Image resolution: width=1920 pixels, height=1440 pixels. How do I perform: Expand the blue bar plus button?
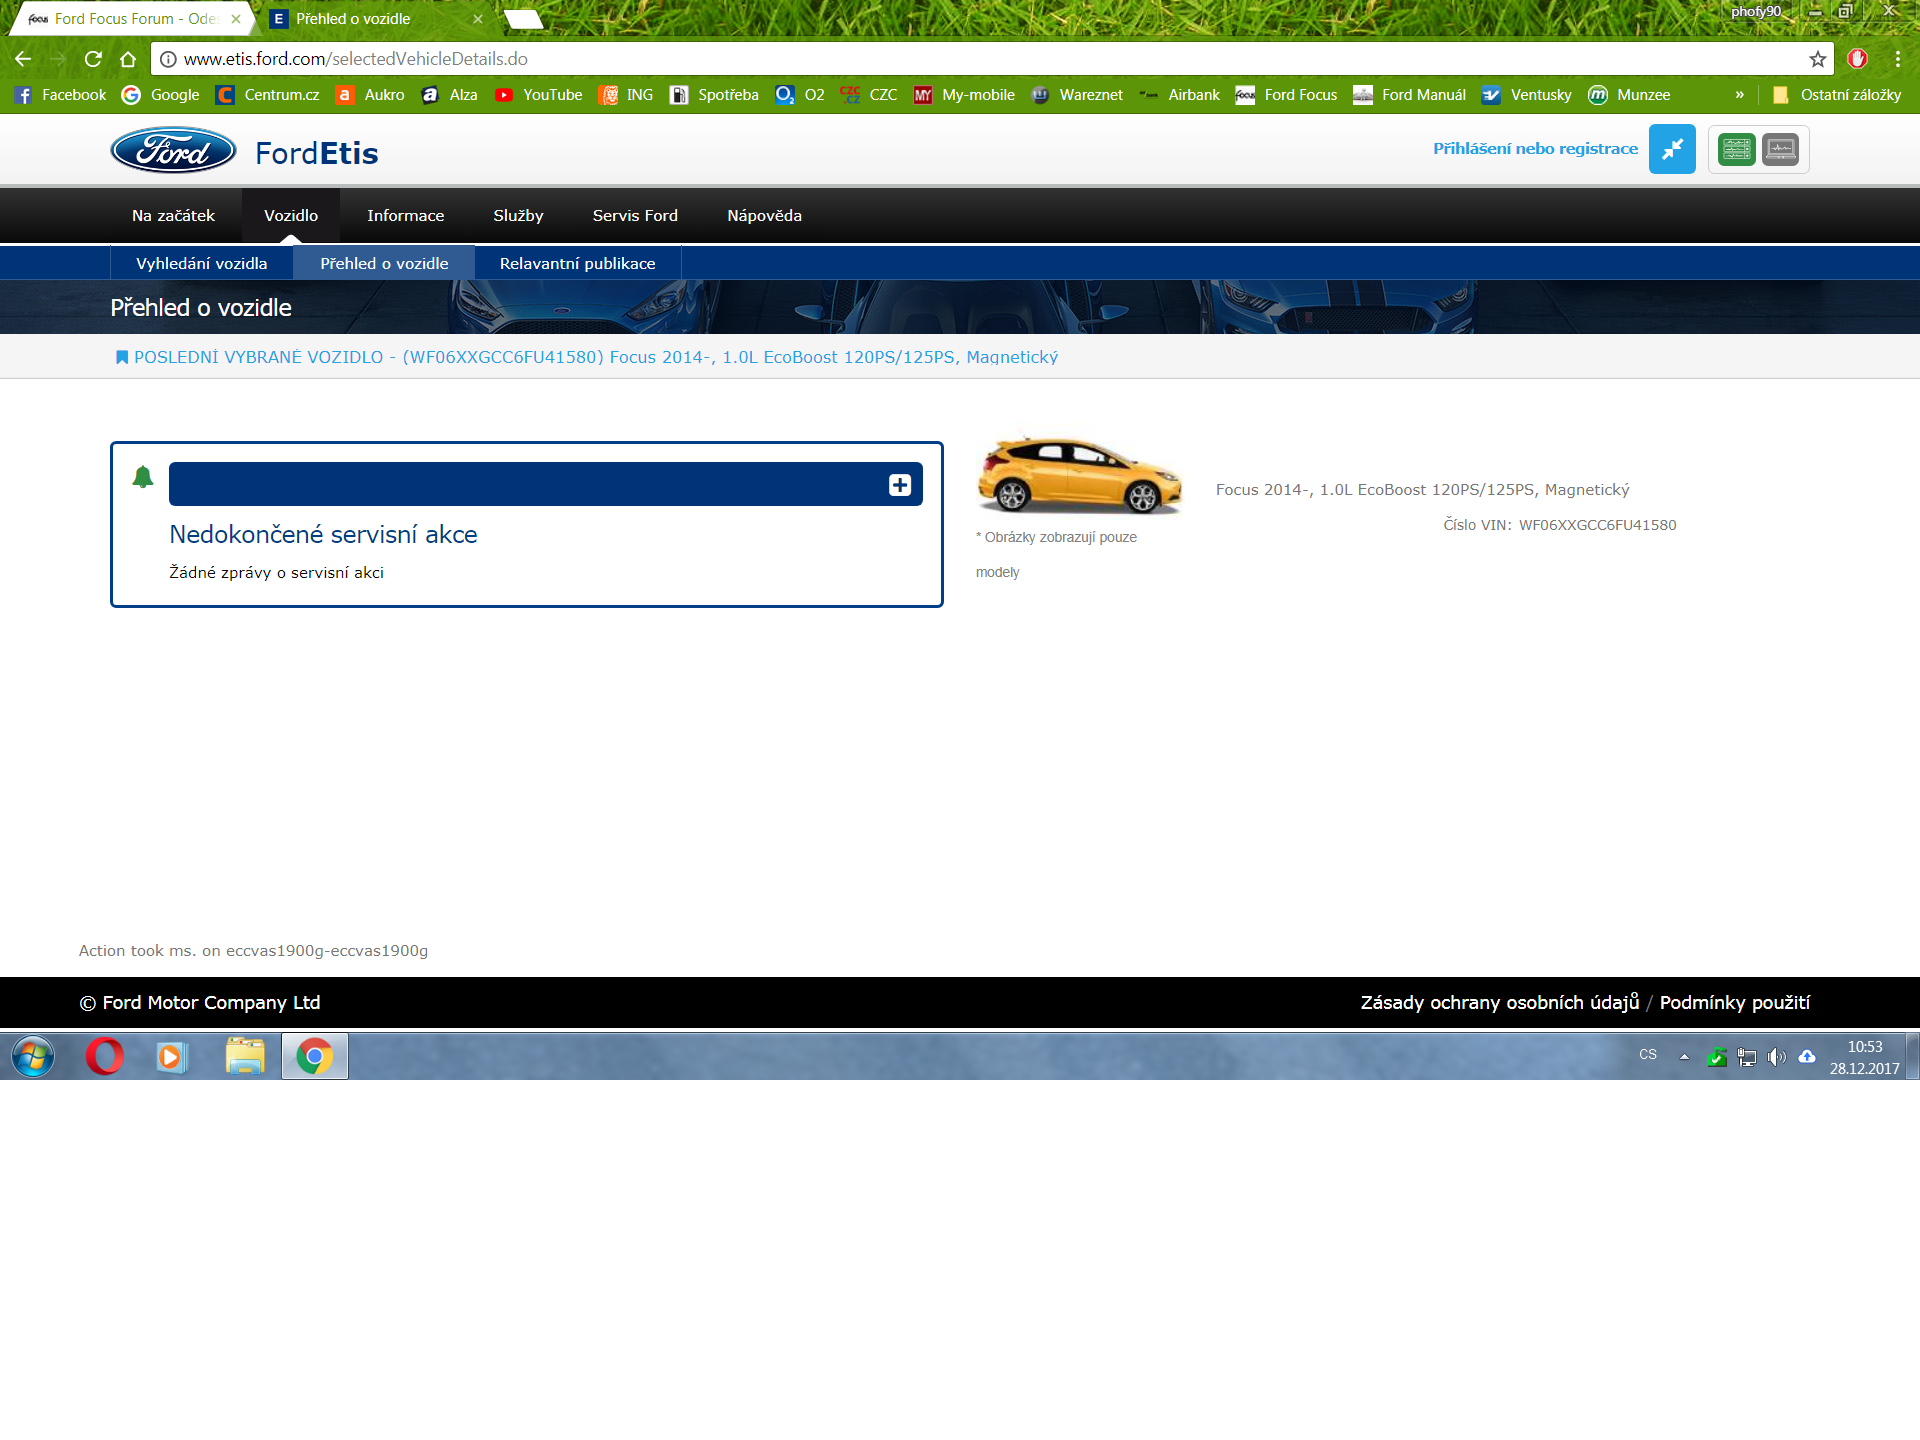900,485
